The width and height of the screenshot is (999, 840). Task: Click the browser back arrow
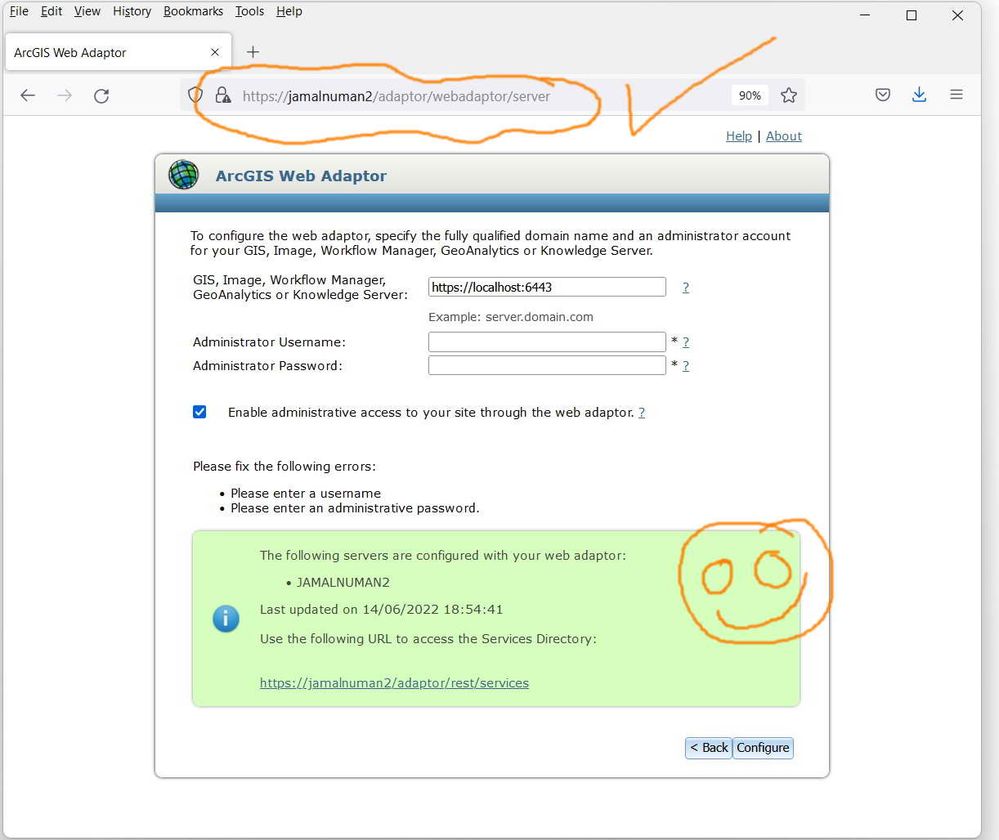pyautogui.click(x=27, y=96)
